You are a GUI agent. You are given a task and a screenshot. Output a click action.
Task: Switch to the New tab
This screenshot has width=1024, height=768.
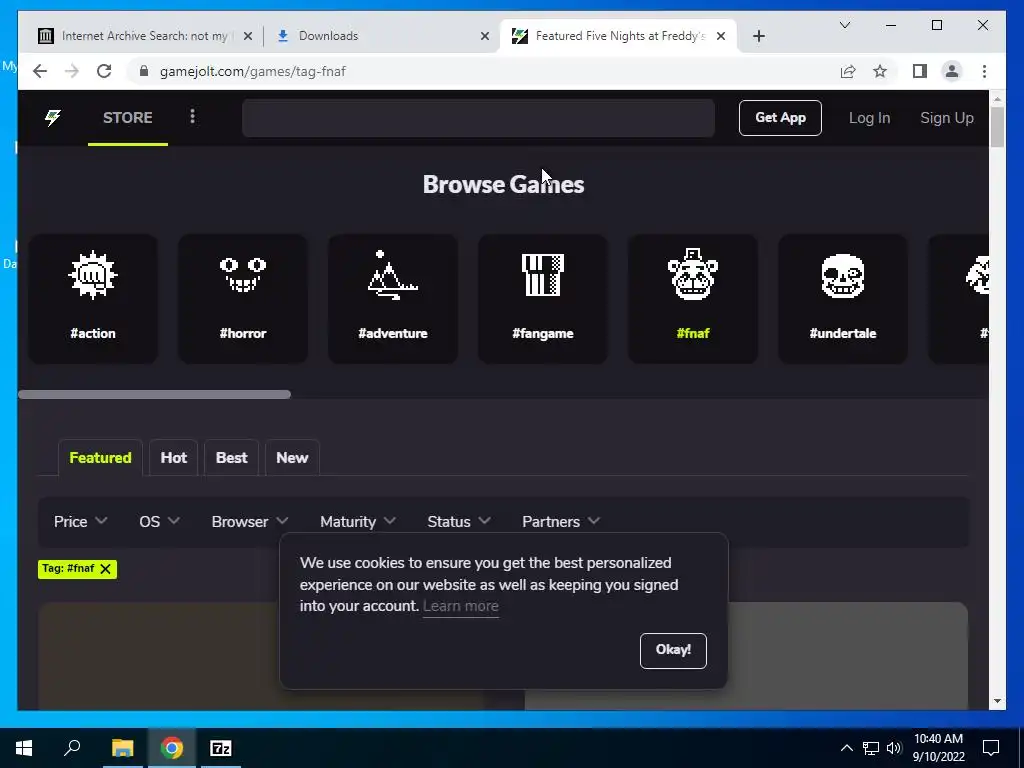[x=292, y=458]
